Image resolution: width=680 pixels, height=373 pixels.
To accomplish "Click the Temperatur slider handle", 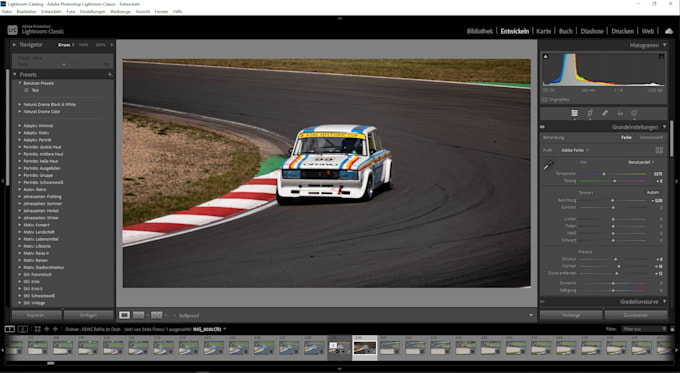I will (604, 174).
